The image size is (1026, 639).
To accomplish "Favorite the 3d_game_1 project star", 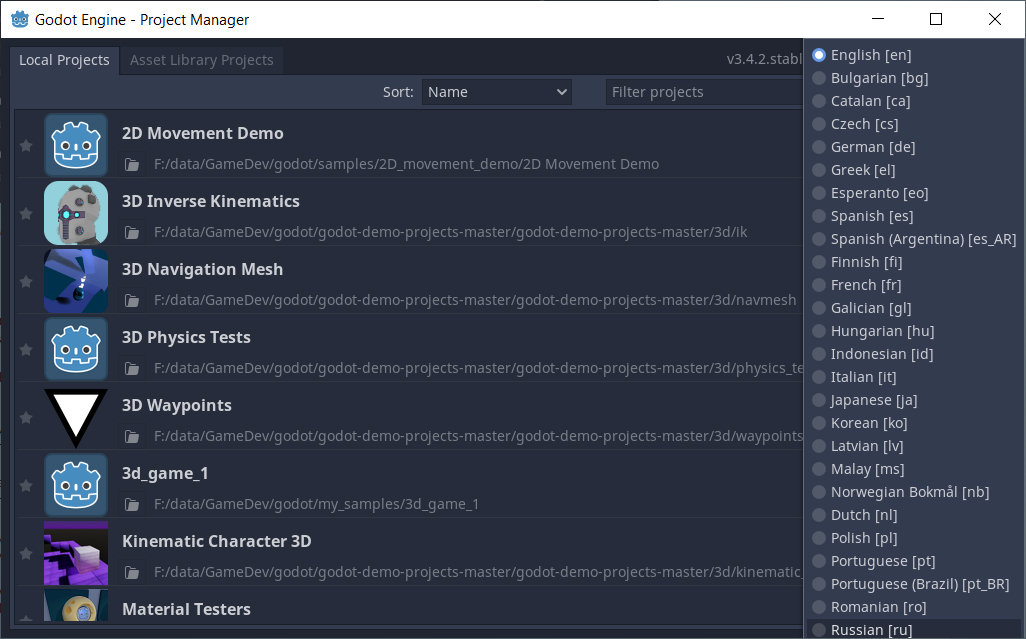I will [26, 486].
